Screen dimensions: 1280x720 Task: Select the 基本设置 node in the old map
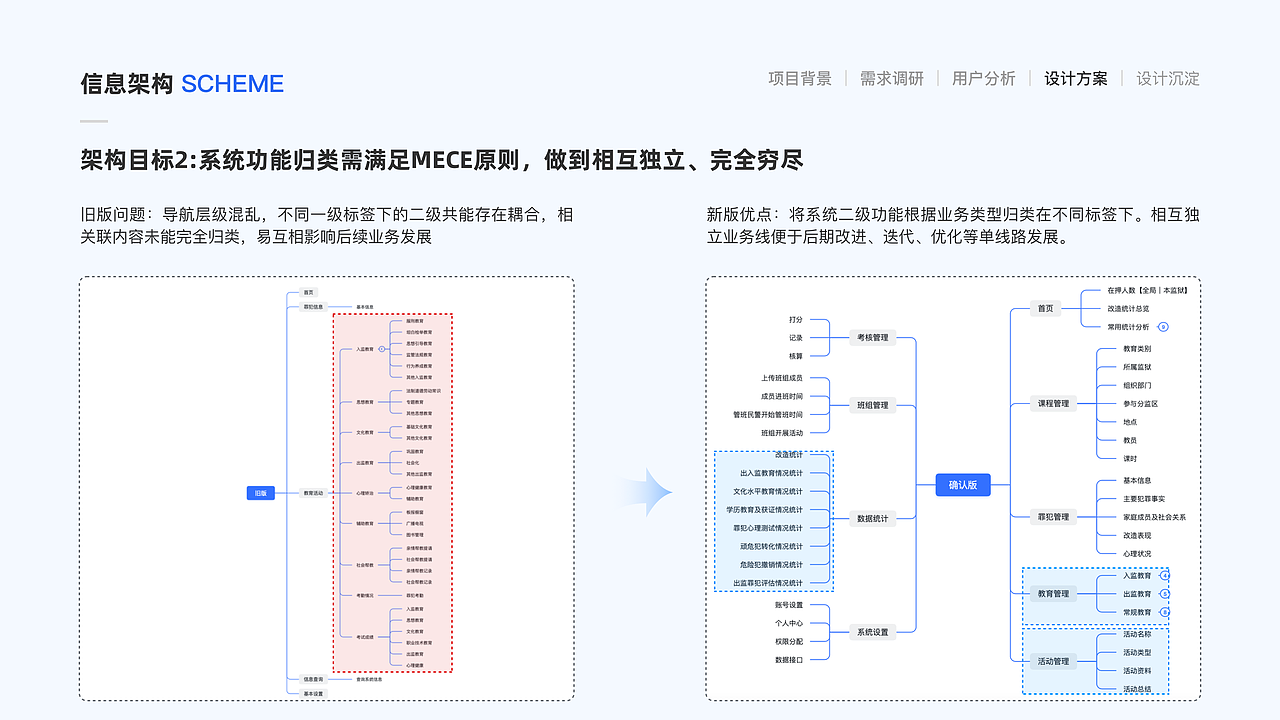coord(313,692)
